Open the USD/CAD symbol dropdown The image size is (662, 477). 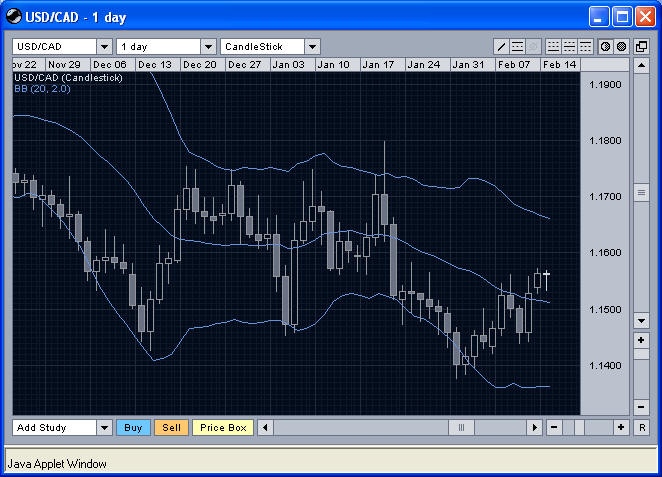104,46
